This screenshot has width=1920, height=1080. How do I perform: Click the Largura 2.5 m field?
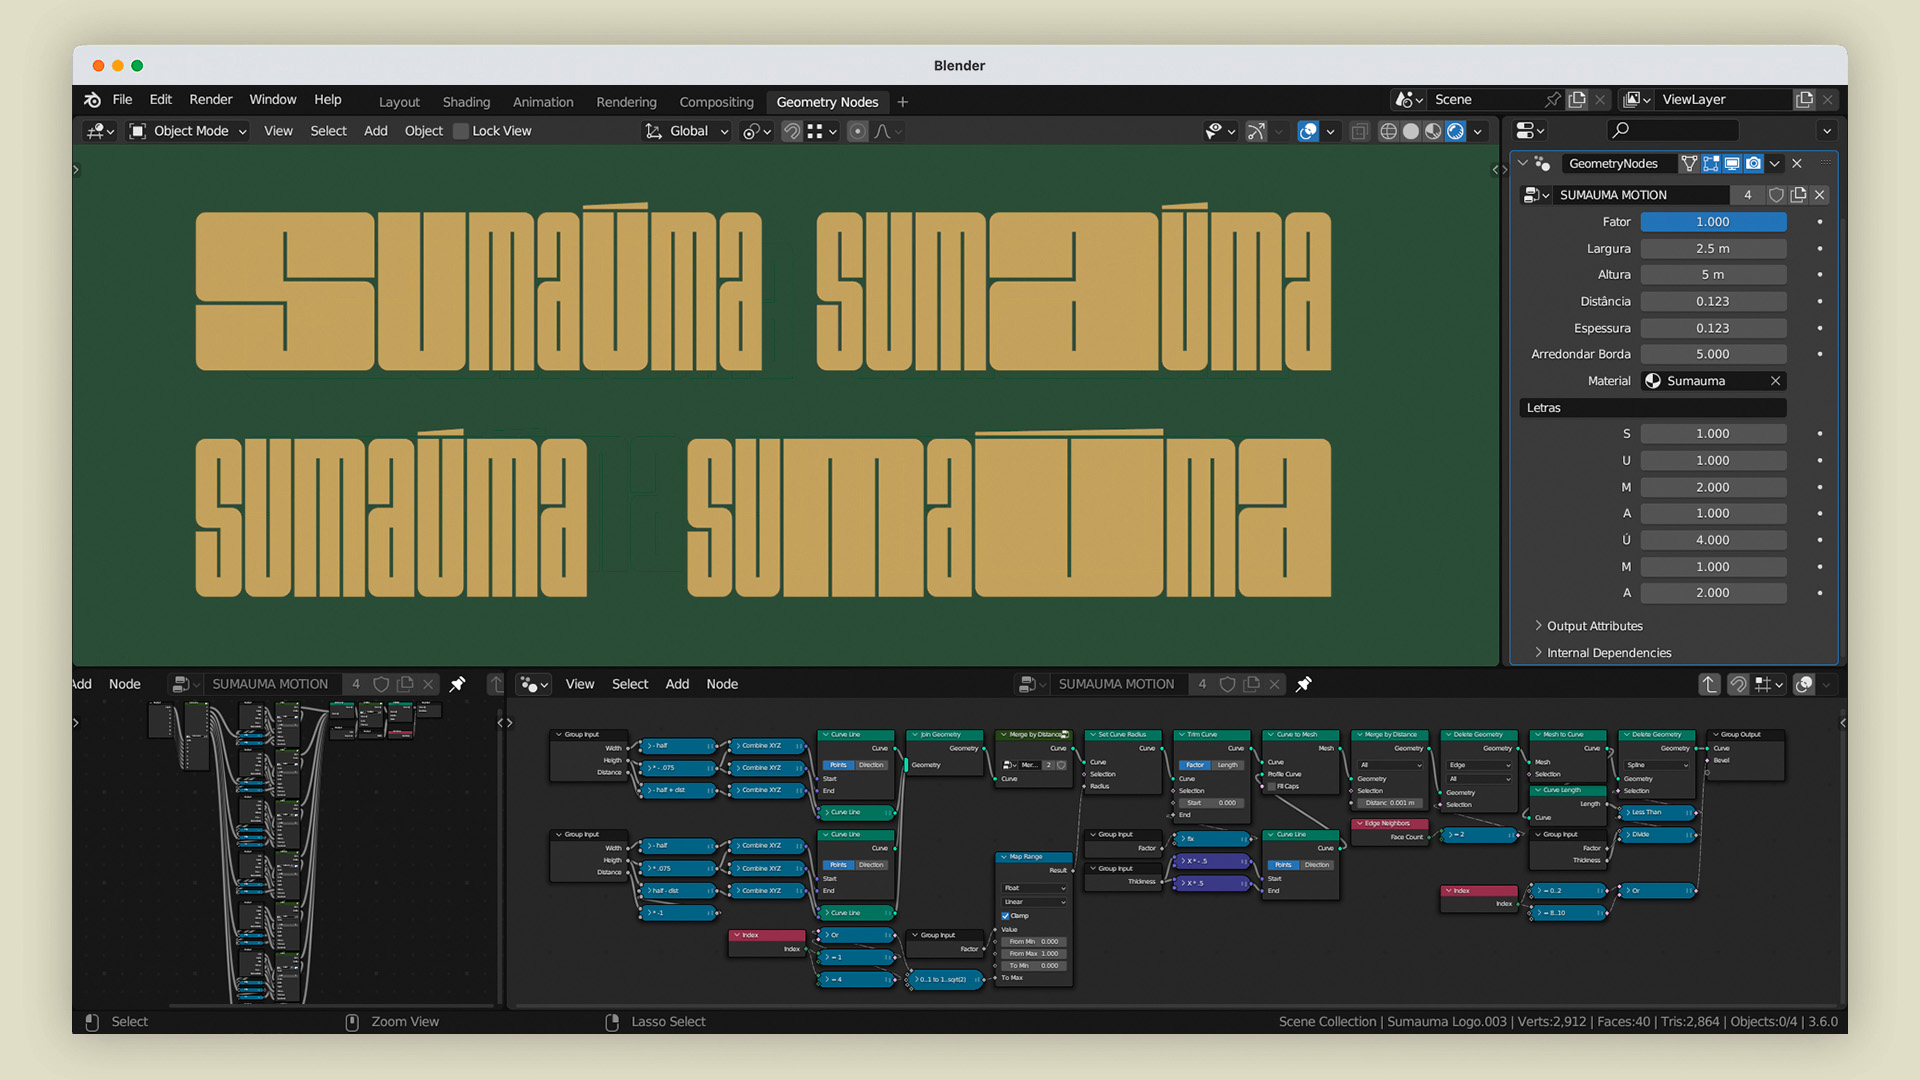1713,249
